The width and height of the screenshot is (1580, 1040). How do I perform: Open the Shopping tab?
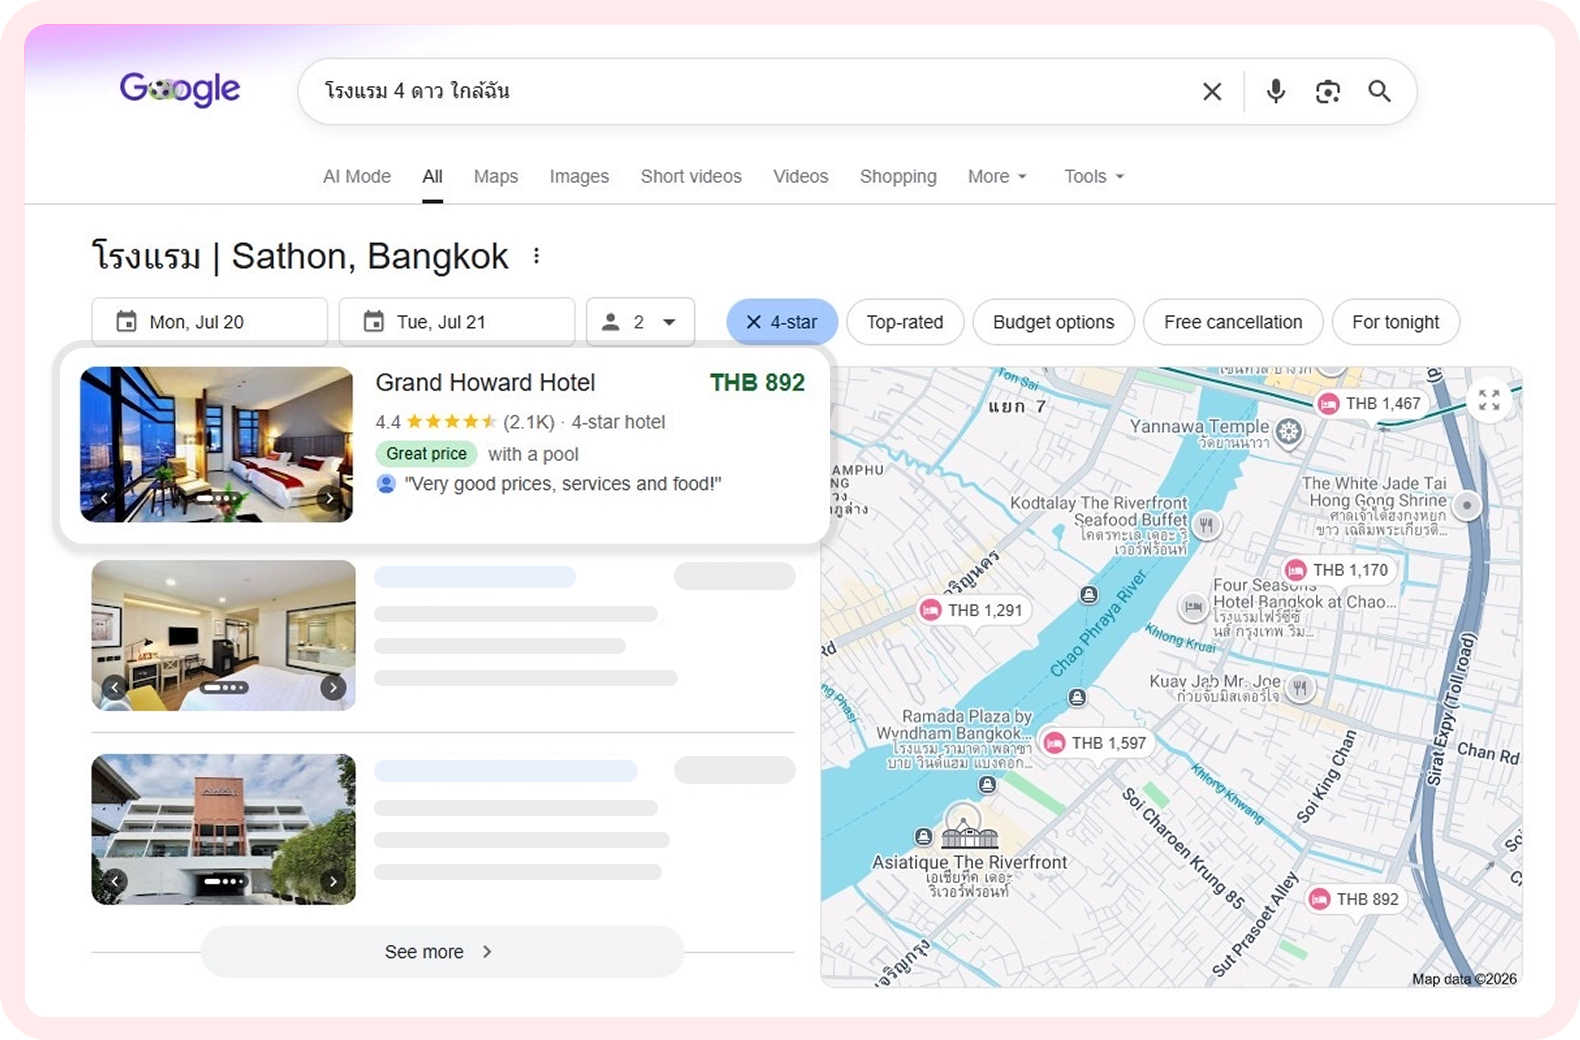point(898,177)
